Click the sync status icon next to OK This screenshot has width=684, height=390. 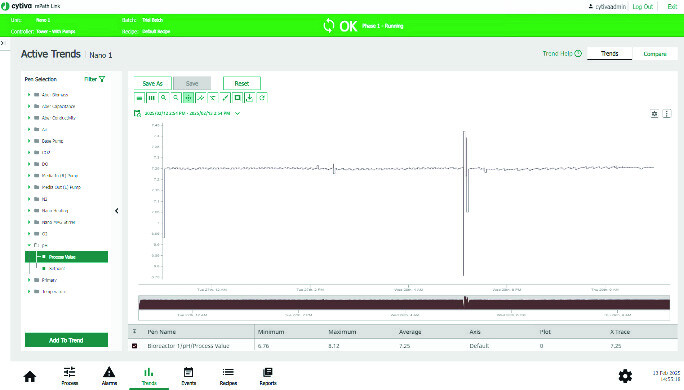coord(329,26)
